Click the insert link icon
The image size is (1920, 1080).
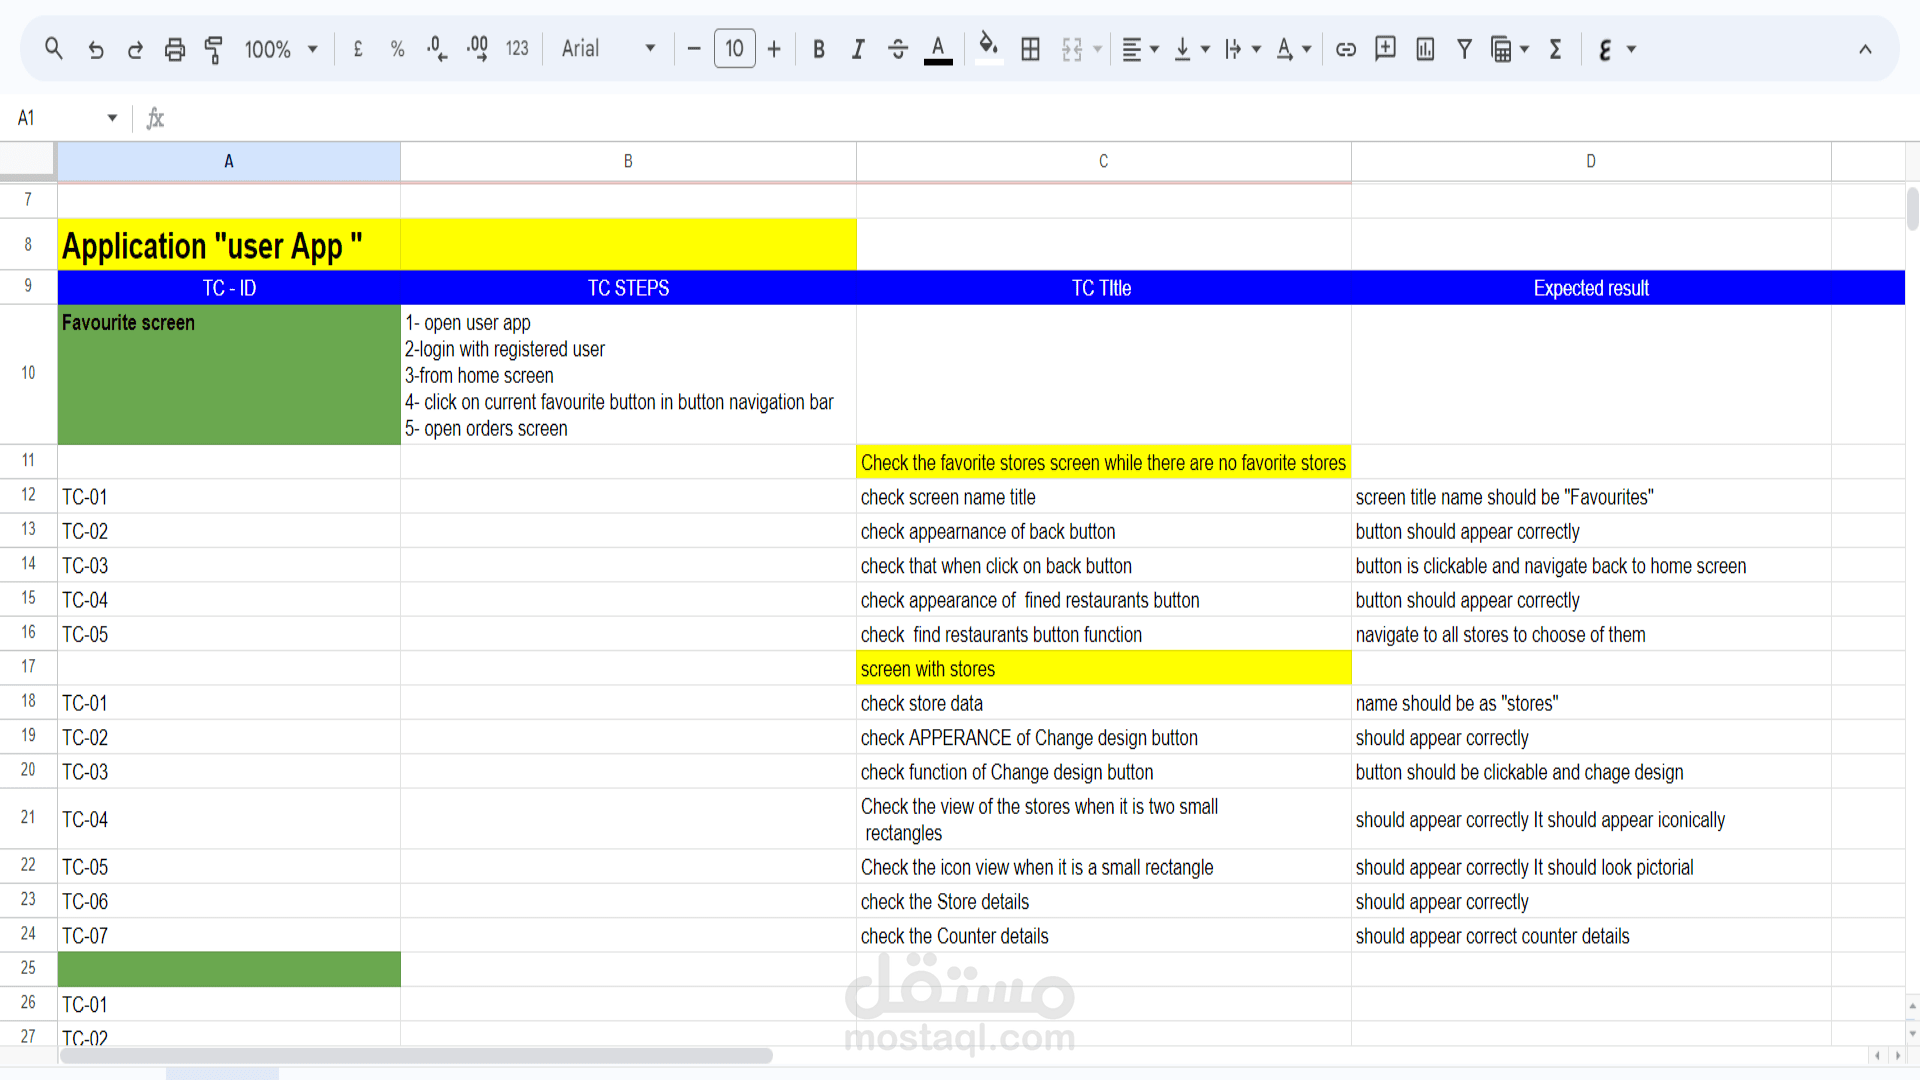tap(1345, 49)
